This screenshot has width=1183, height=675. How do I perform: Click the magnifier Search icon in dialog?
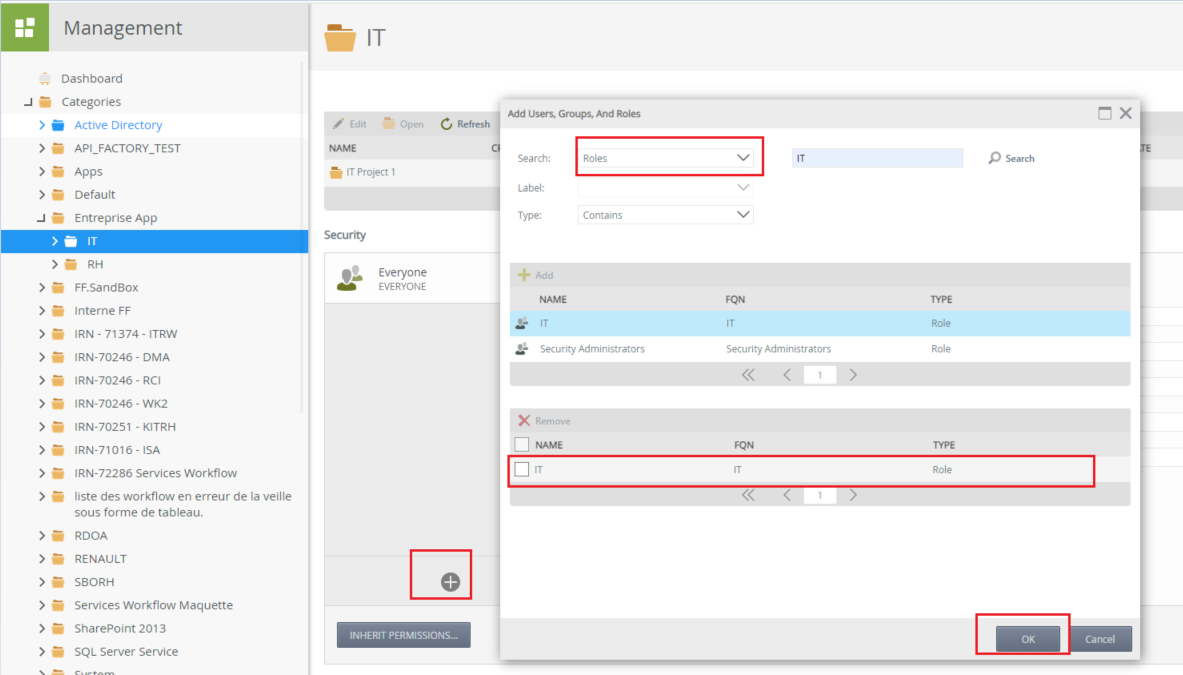(995, 158)
